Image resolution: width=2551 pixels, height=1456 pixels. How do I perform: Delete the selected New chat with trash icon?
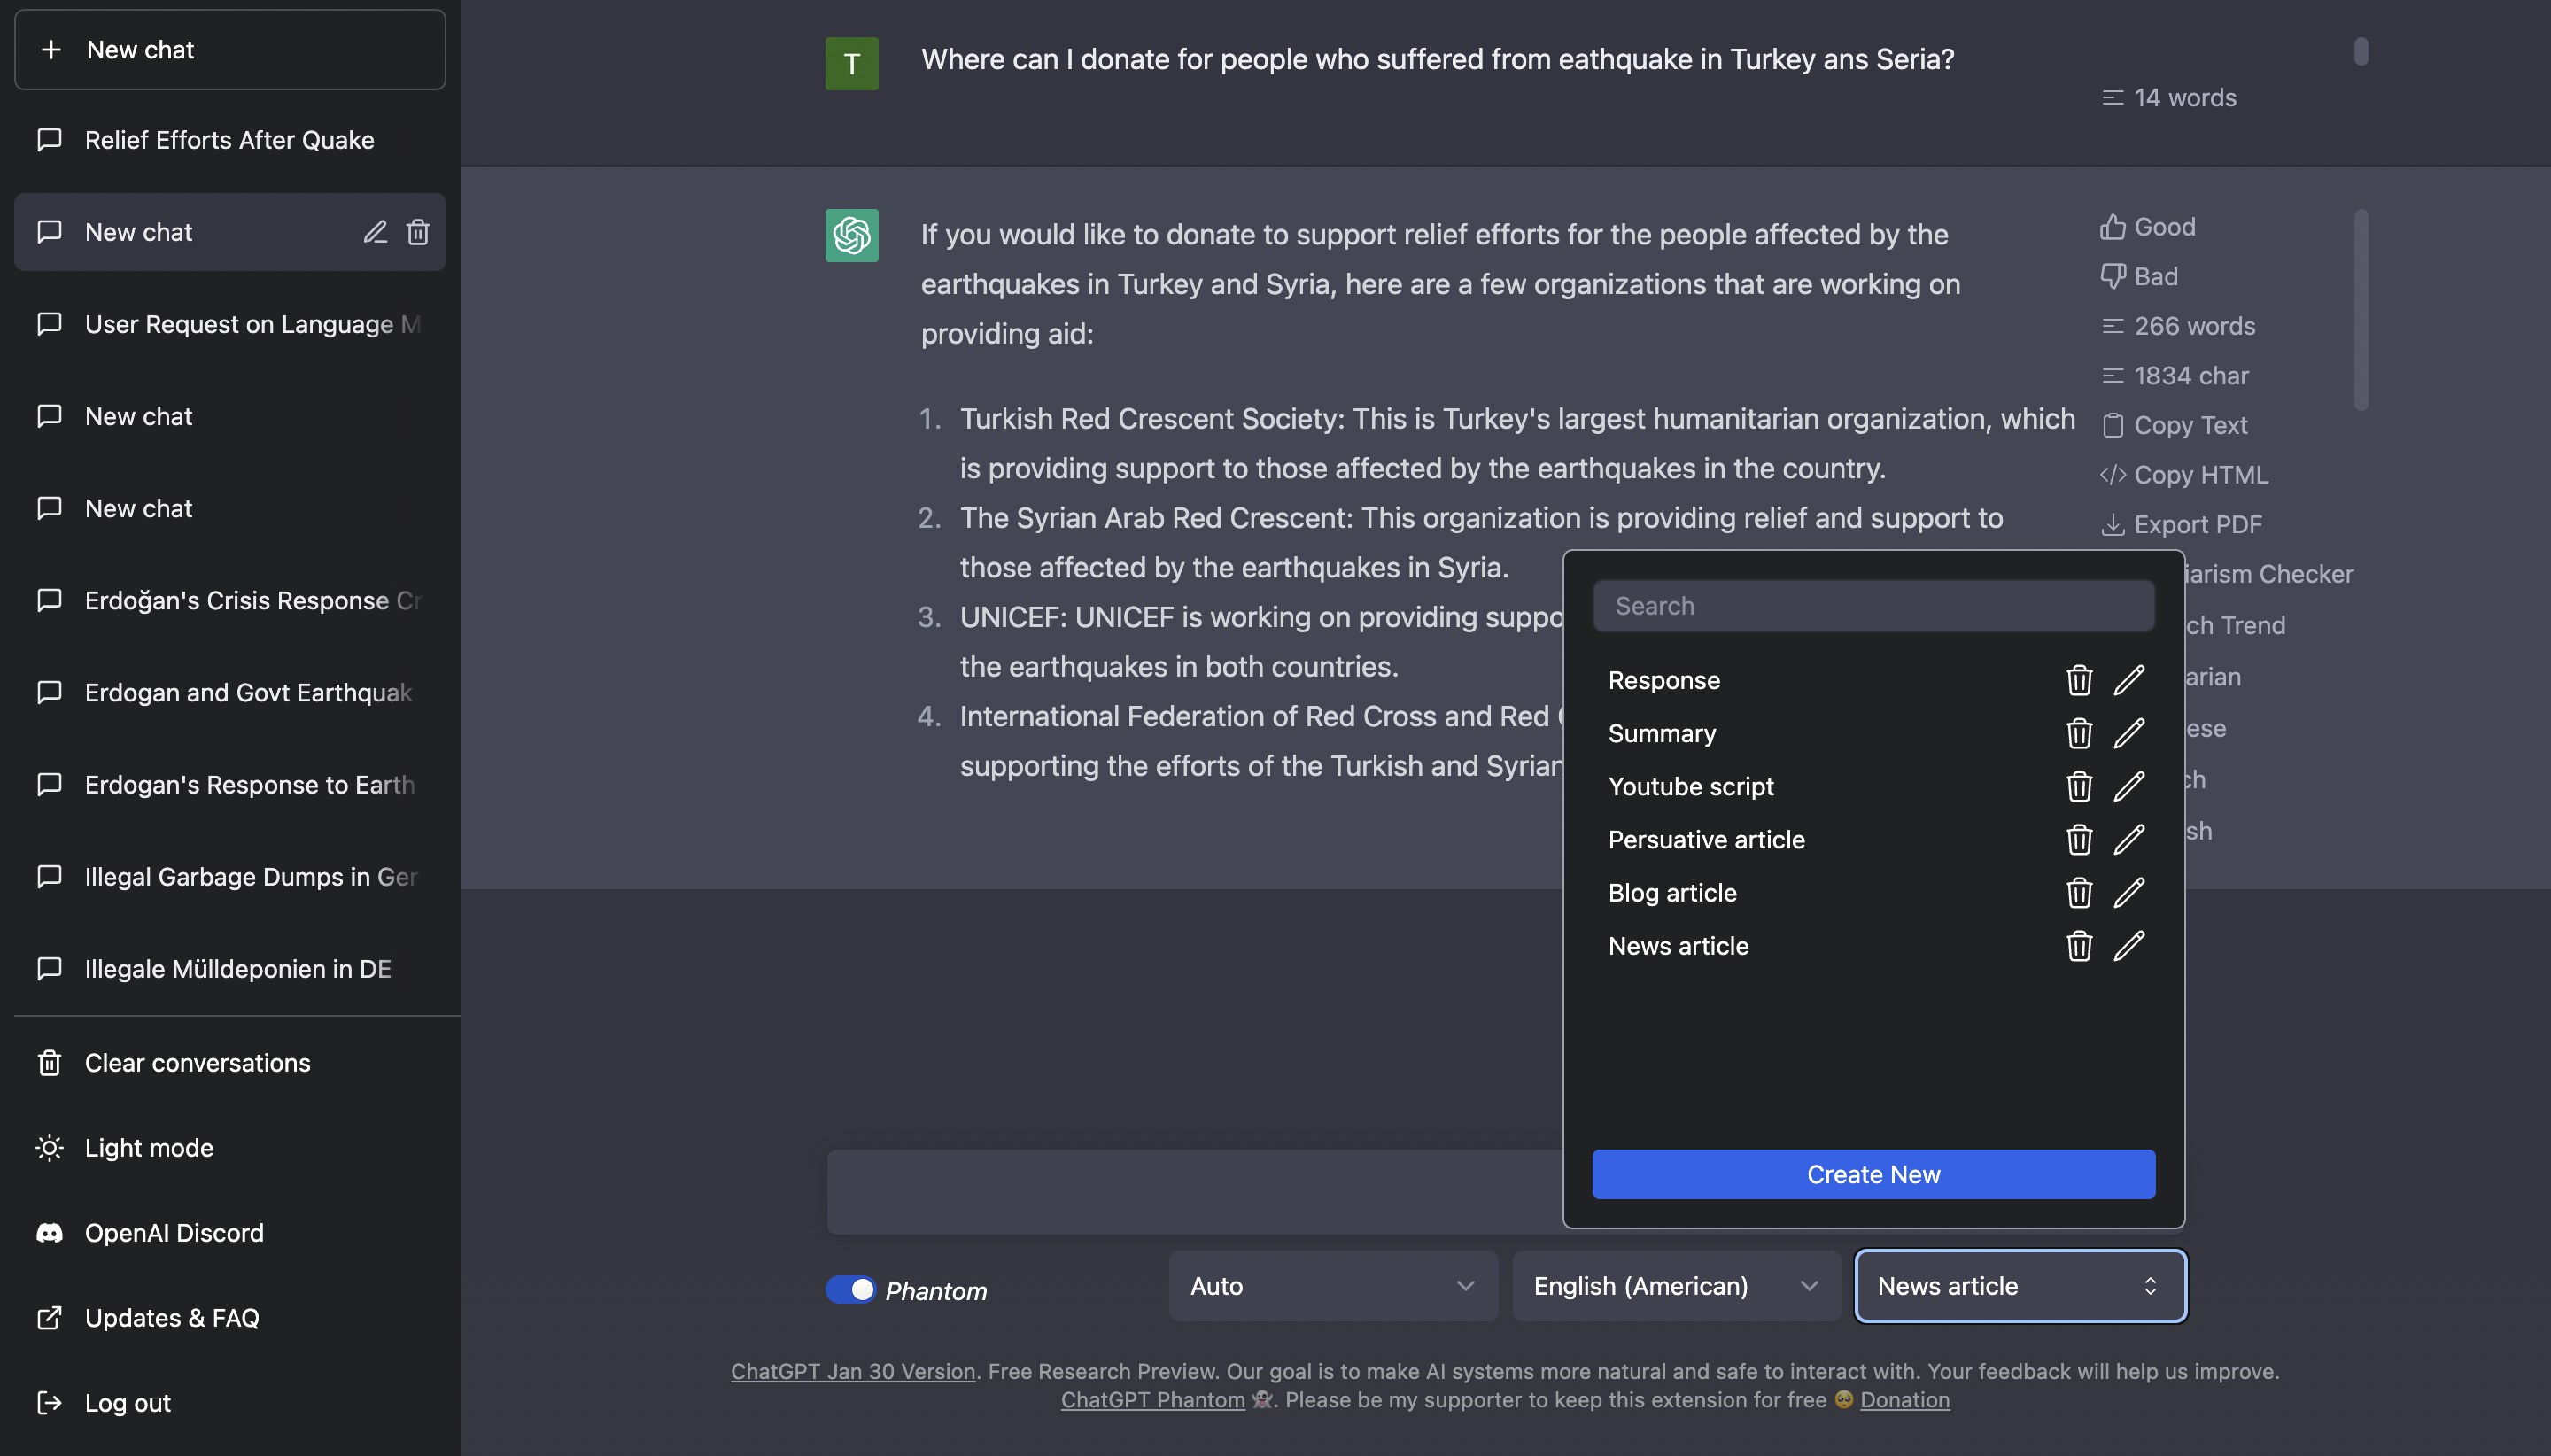point(418,232)
